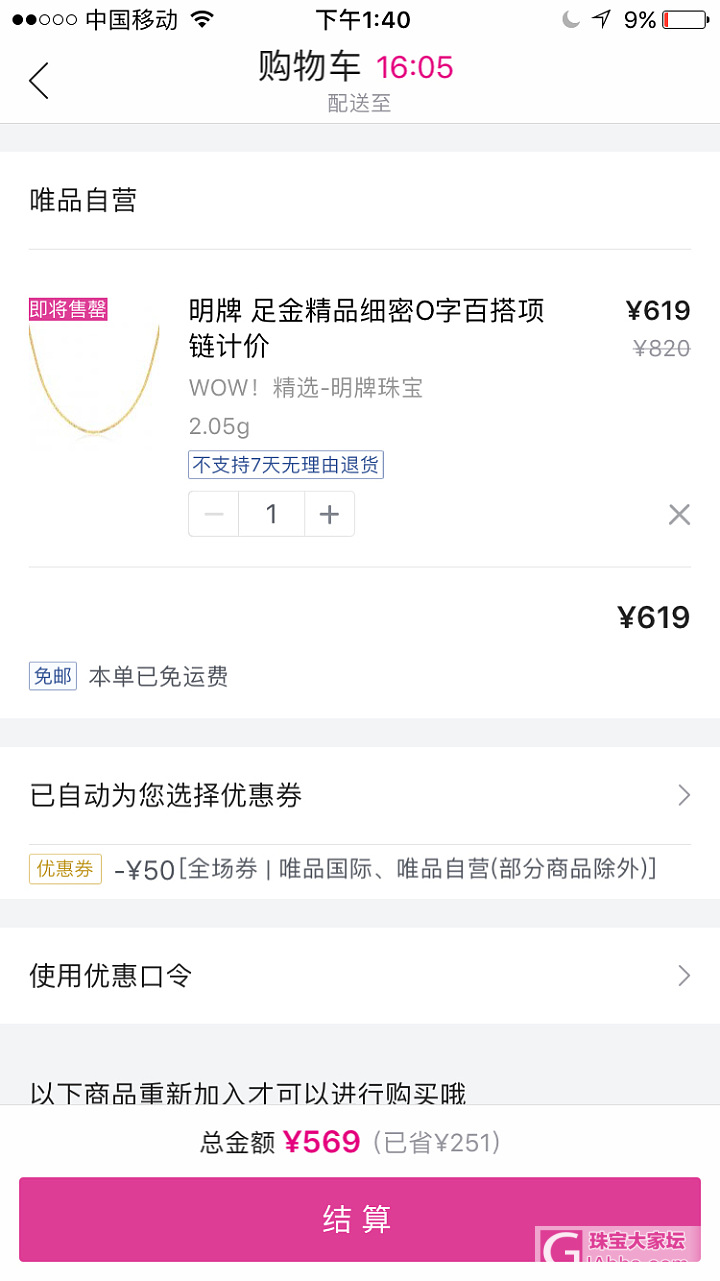This screenshot has width=720, height=1281.
Task: Remove the necklace item with X icon
Action: (679, 515)
